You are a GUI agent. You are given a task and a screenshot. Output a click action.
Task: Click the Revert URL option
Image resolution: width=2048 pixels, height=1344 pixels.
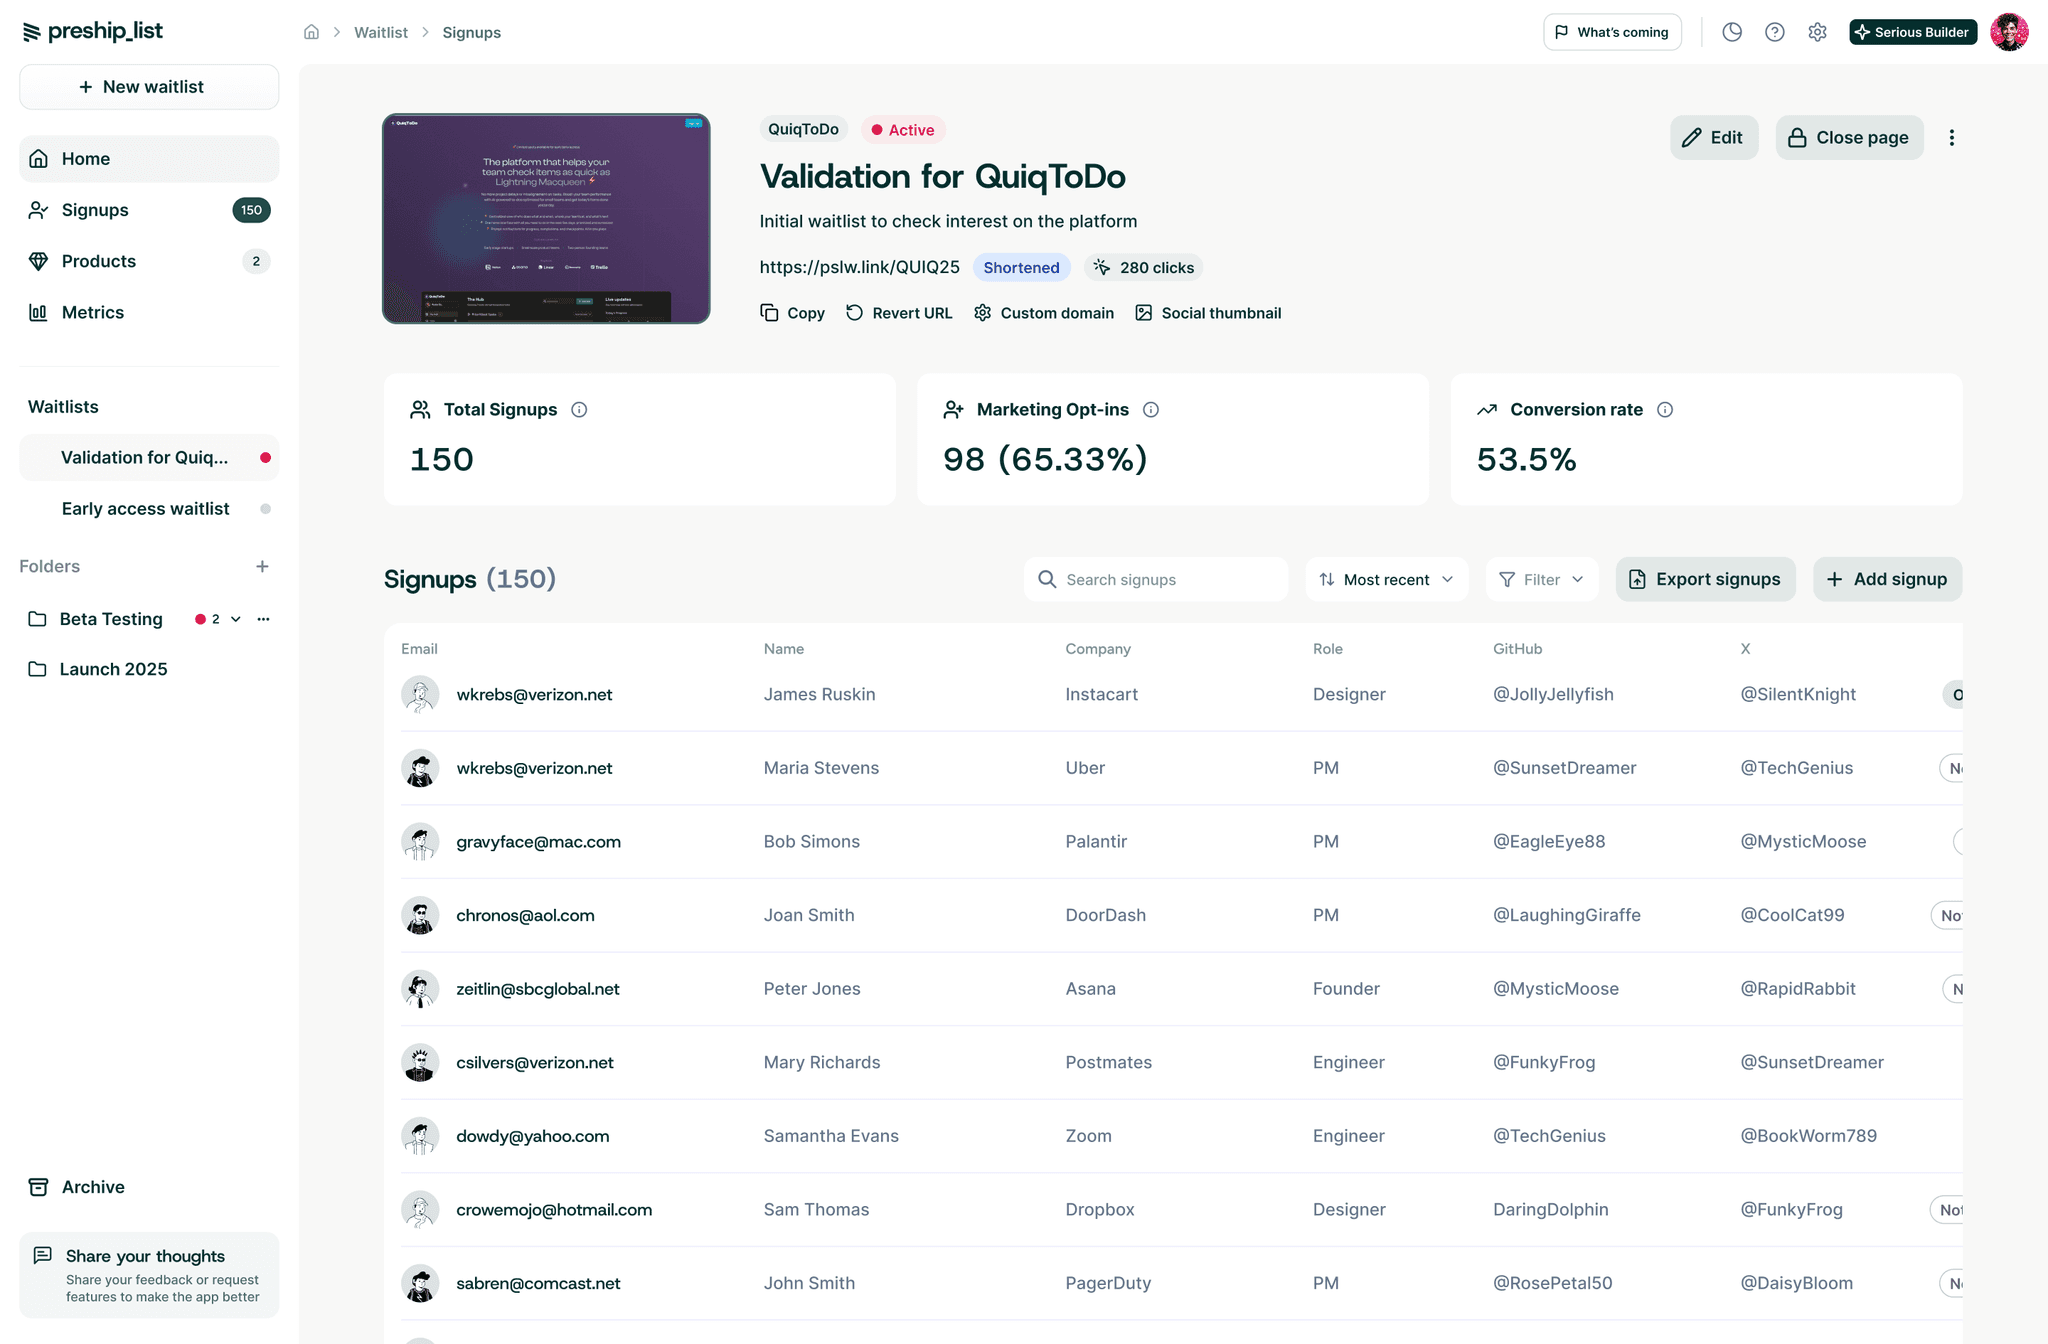point(899,313)
